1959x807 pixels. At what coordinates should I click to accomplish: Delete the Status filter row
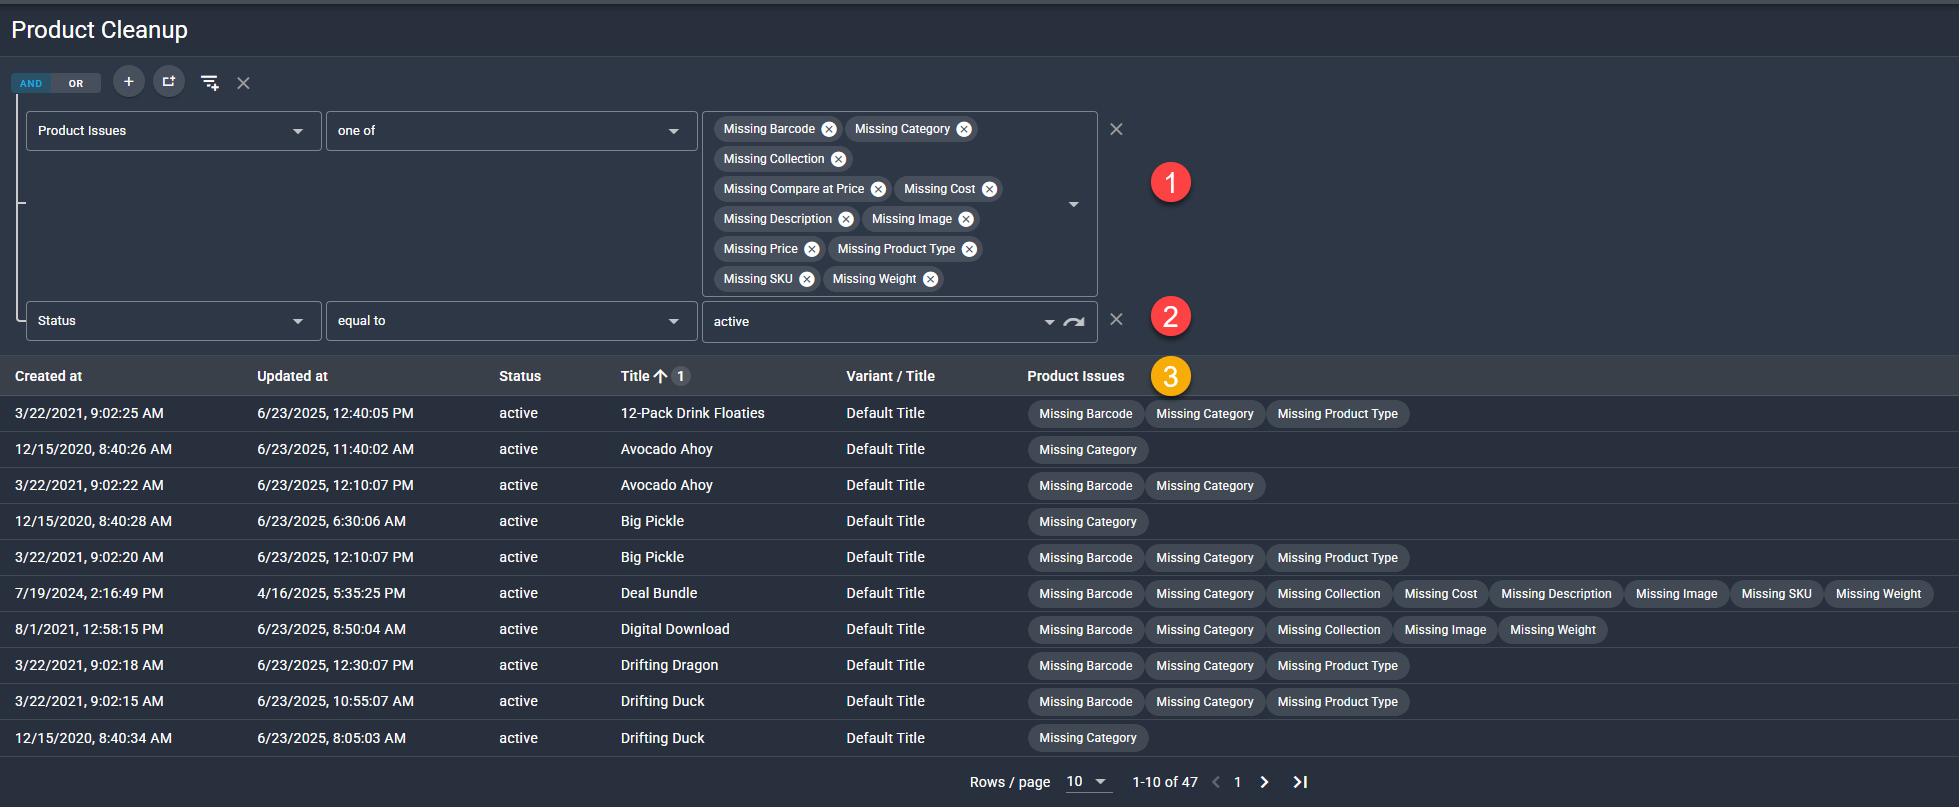(x=1116, y=319)
